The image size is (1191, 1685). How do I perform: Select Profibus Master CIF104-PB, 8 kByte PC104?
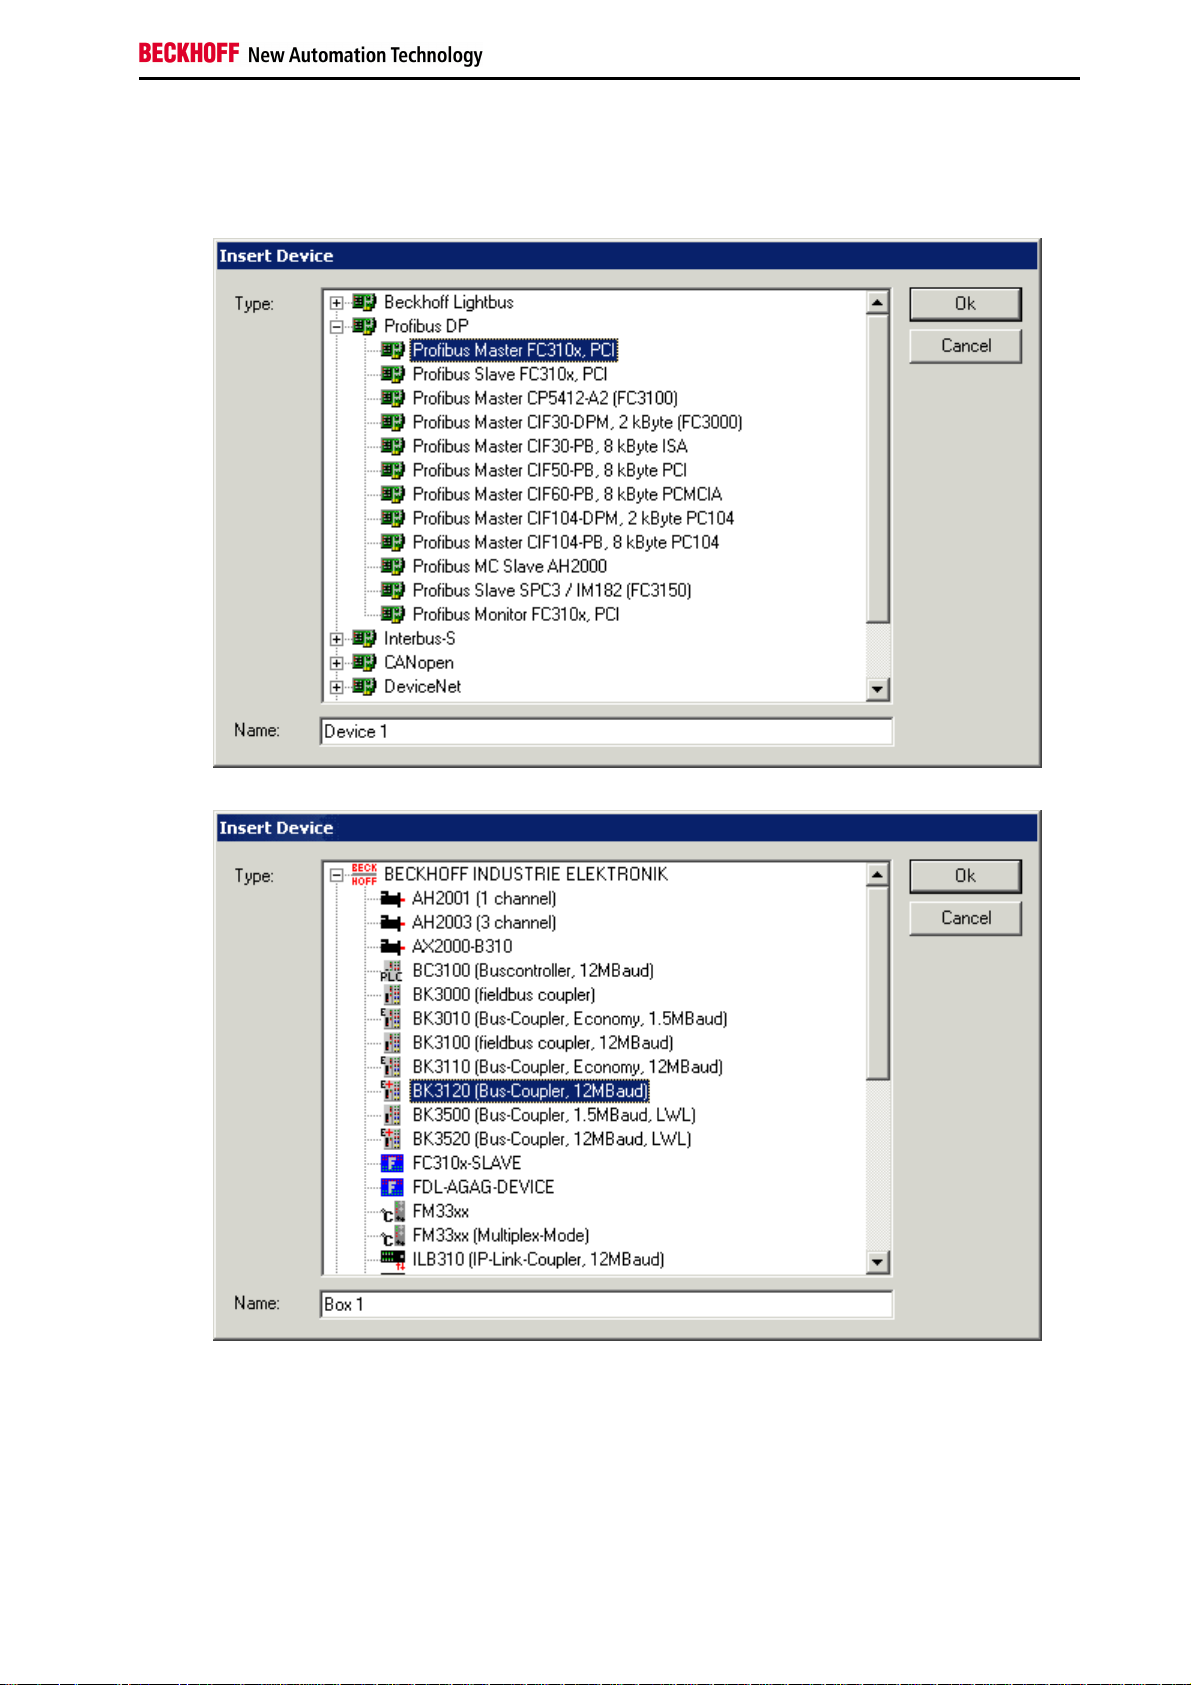click(x=566, y=542)
